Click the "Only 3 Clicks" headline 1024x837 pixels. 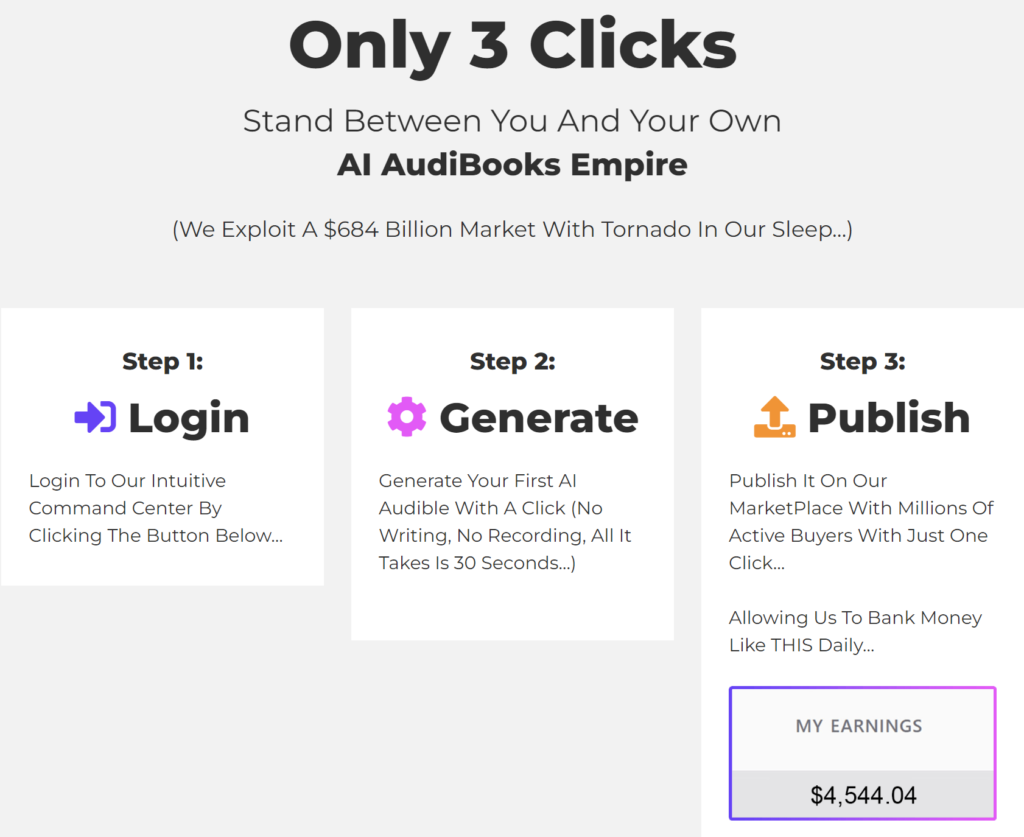(513, 45)
